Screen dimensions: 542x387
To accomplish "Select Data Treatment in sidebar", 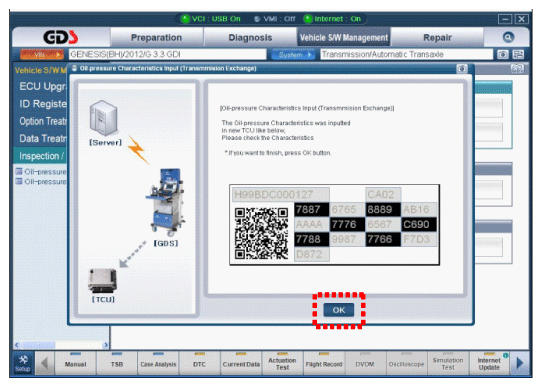I will (42, 139).
